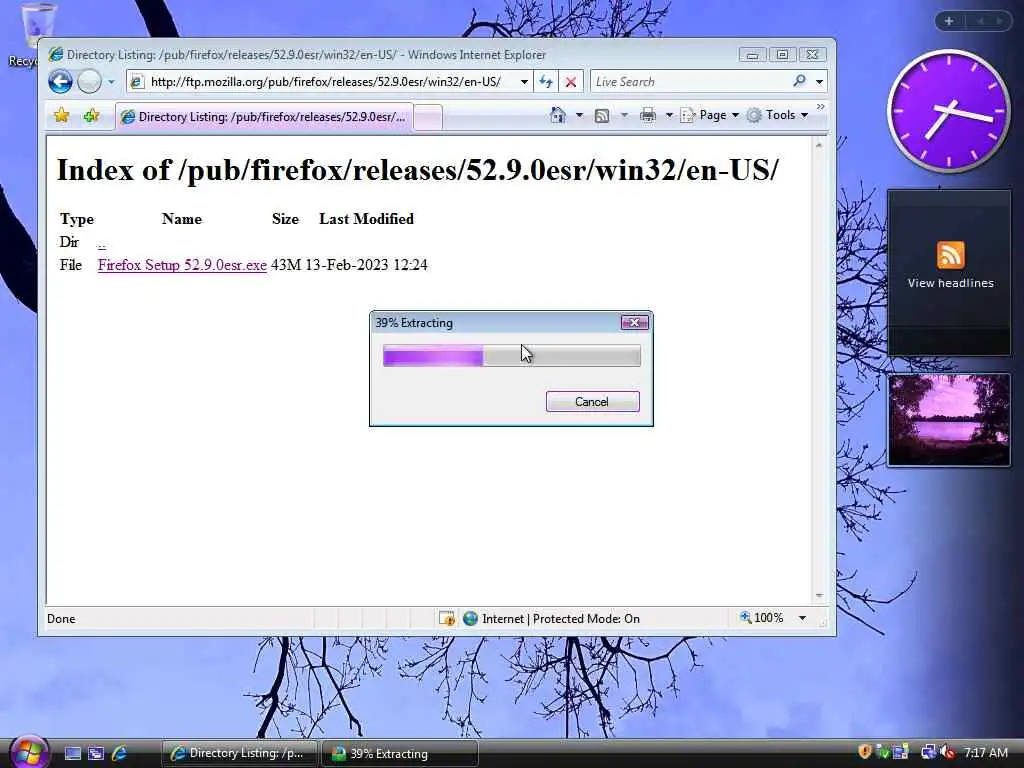The image size is (1024, 768).
Task: Close the 39% Extracting dialog
Action: 634,323
